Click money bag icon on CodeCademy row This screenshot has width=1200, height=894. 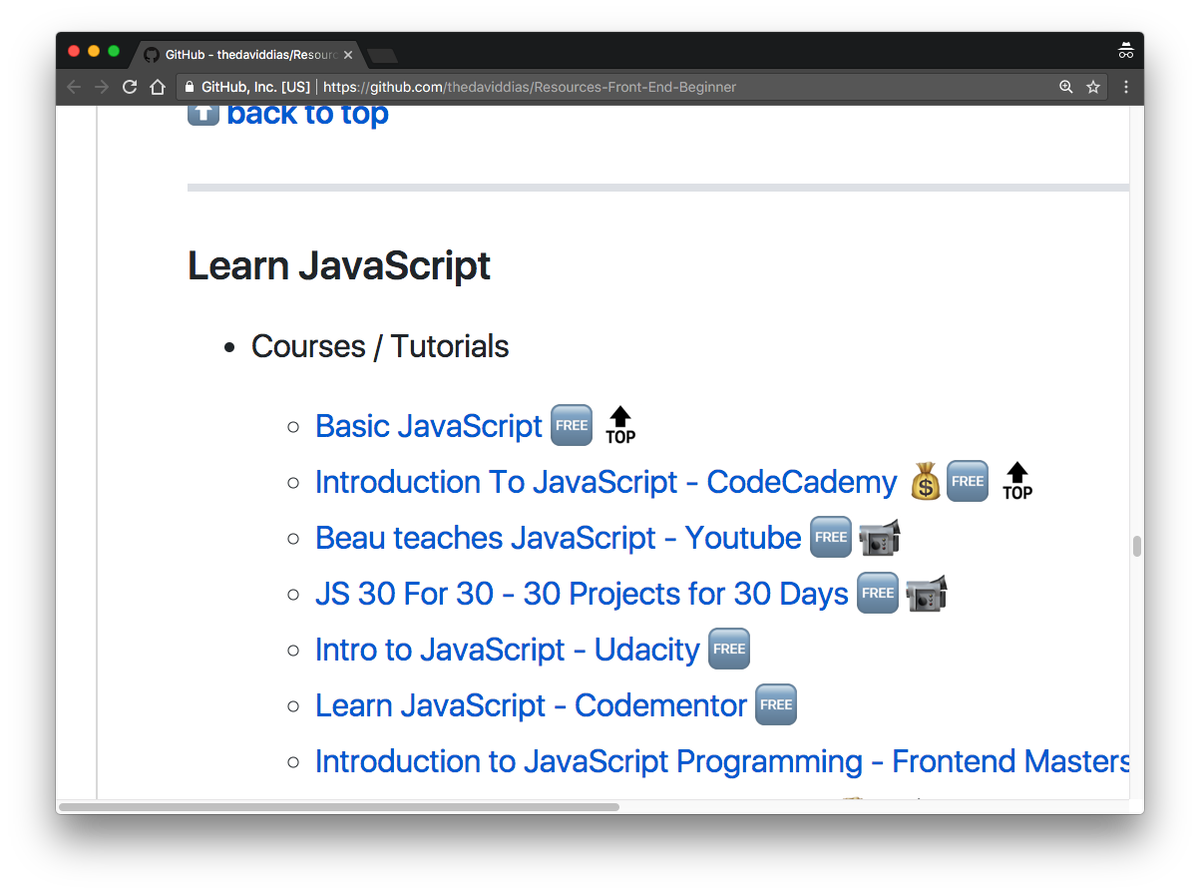pyautogui.click(x=925, y=482)
